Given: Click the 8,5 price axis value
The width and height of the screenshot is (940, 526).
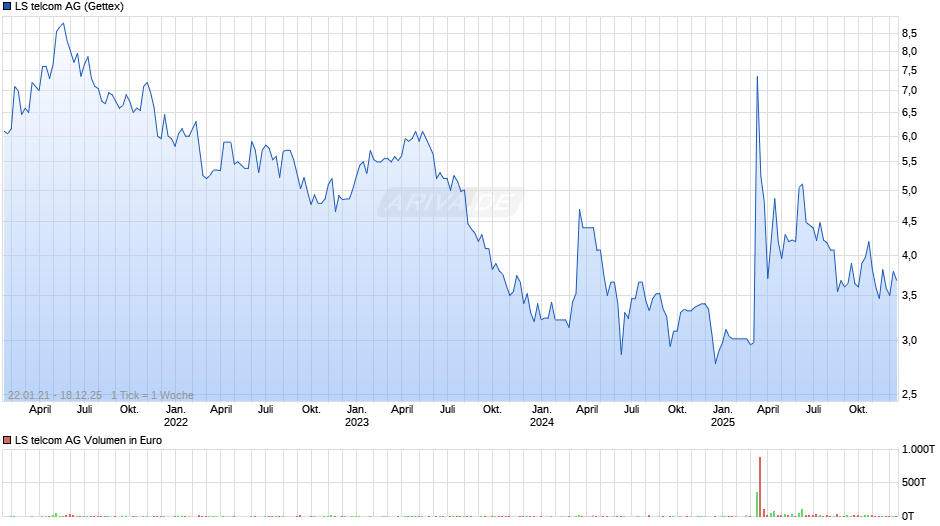Looking at the screenshot, I should point(909,33).
